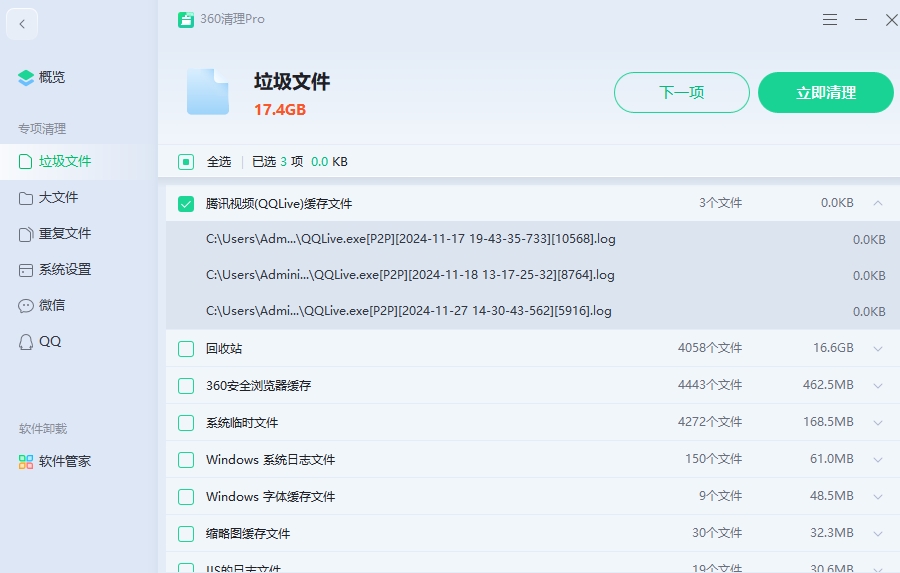Click the 立即清理 button

pos(825,92)
